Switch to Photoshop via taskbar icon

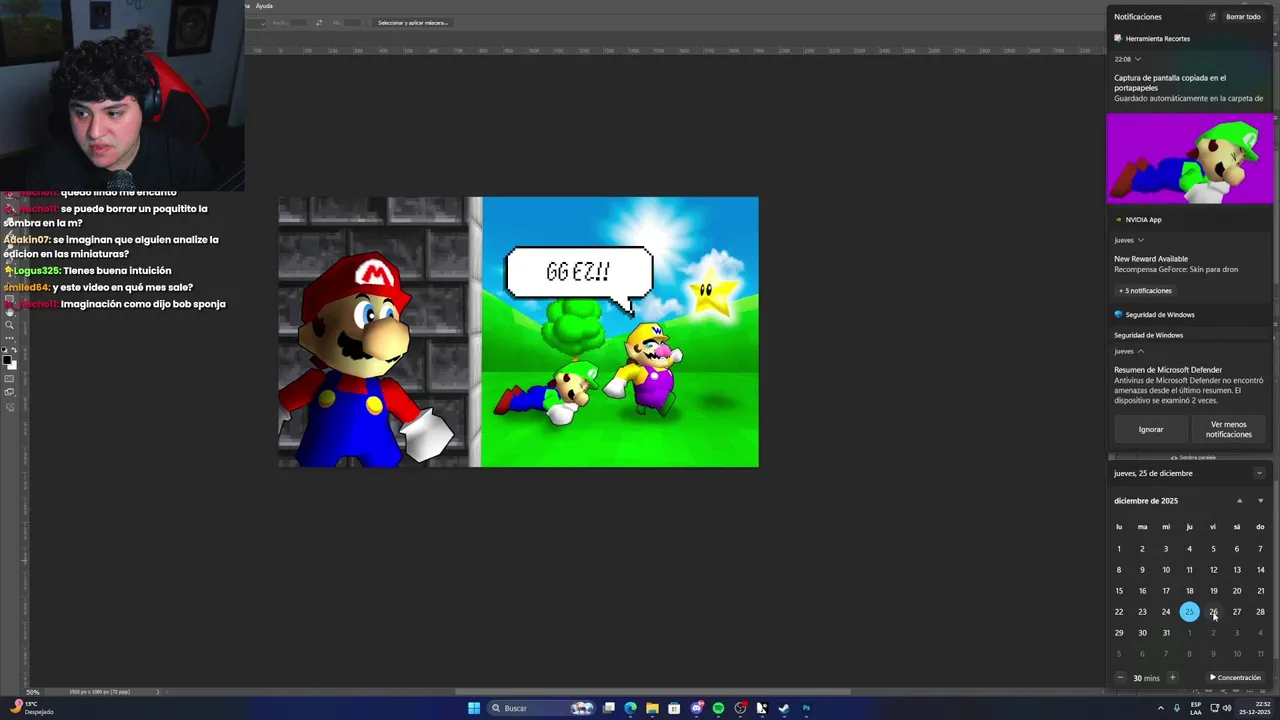pyautogui.click(x=806, y=708)
